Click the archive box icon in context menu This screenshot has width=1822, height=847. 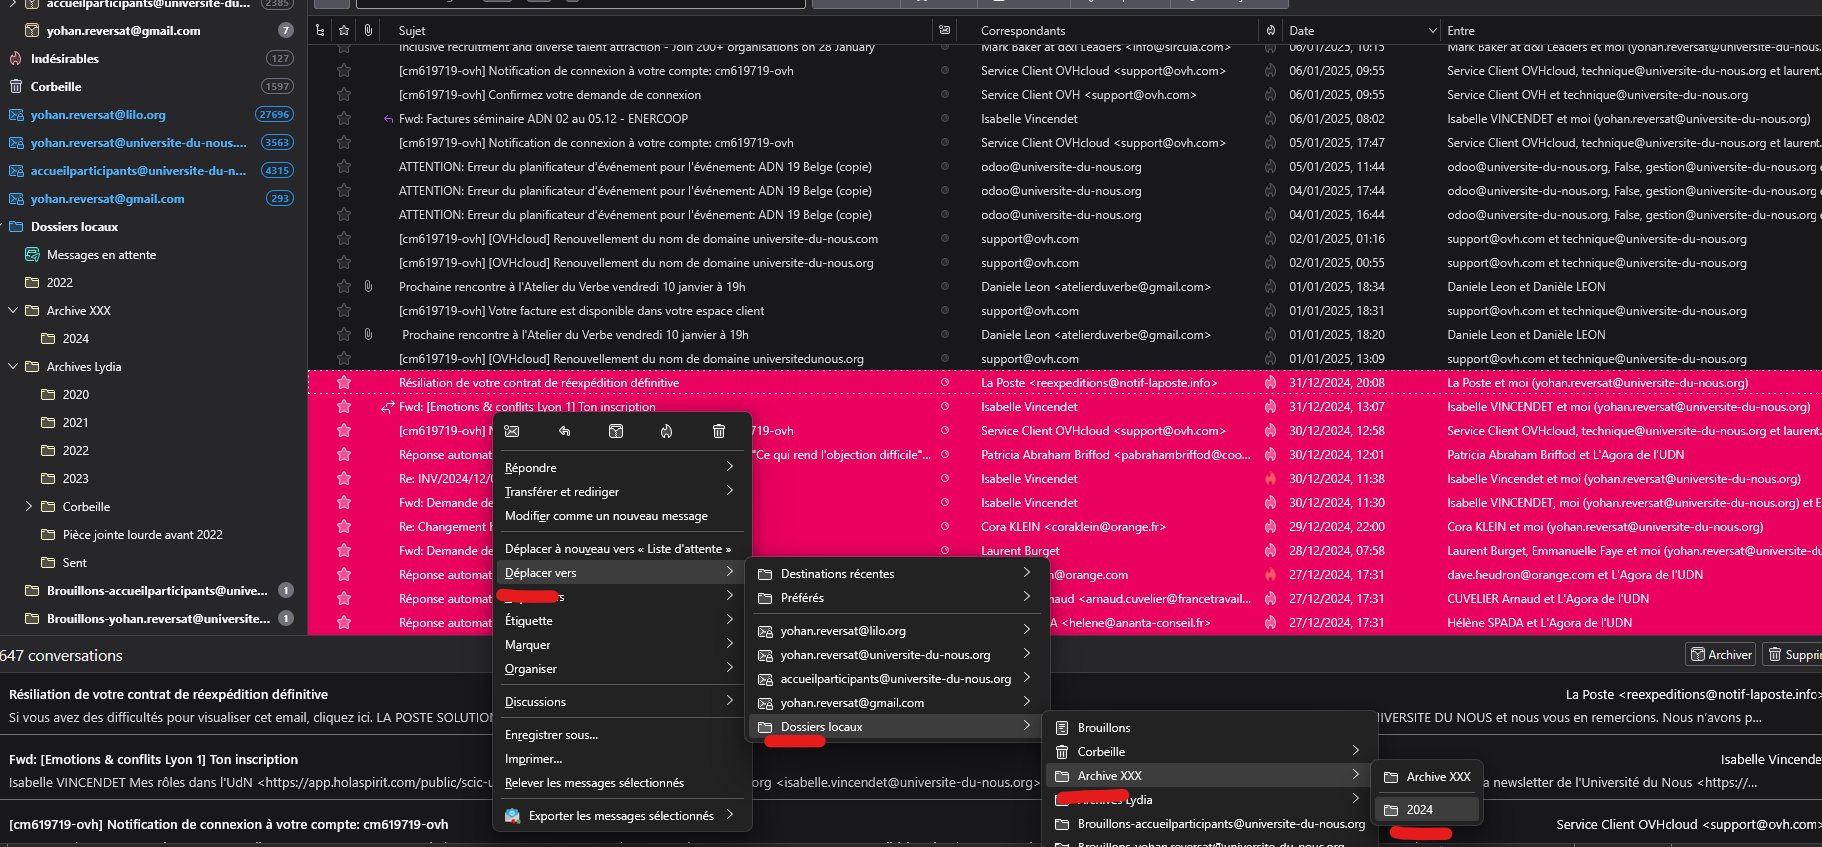coord(616,431)
